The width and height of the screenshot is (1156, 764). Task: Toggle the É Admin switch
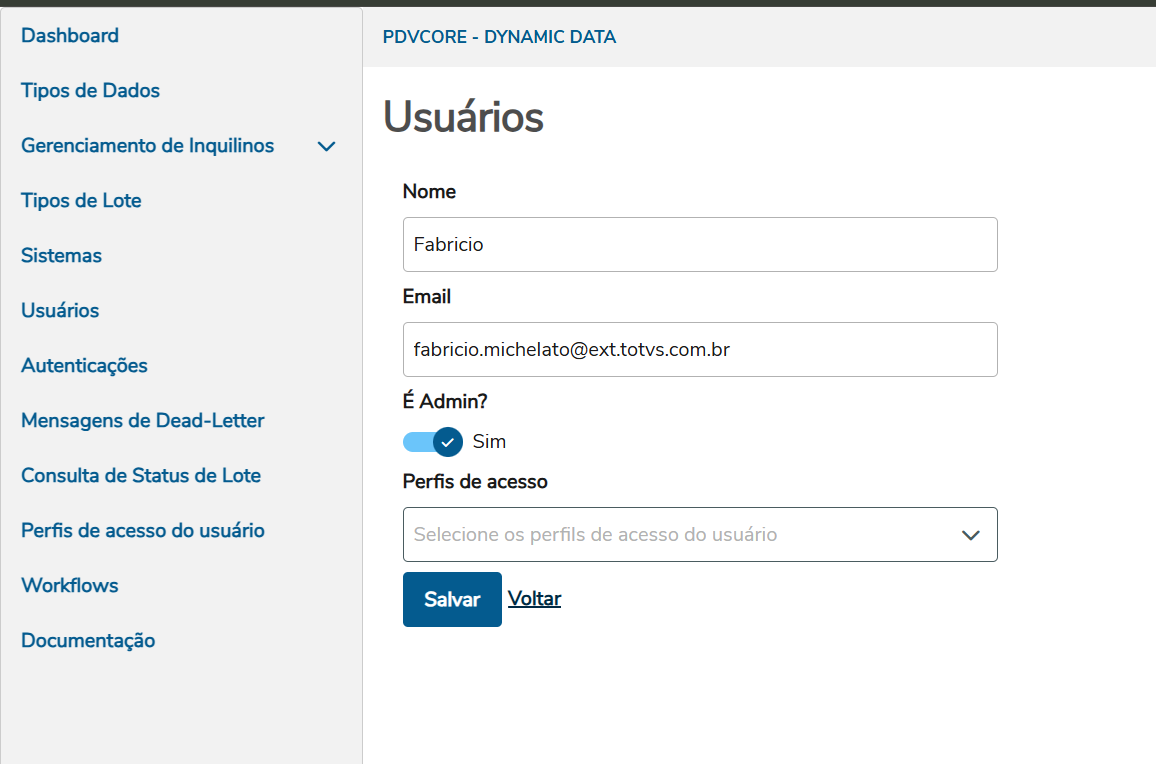tap(433, 441)
